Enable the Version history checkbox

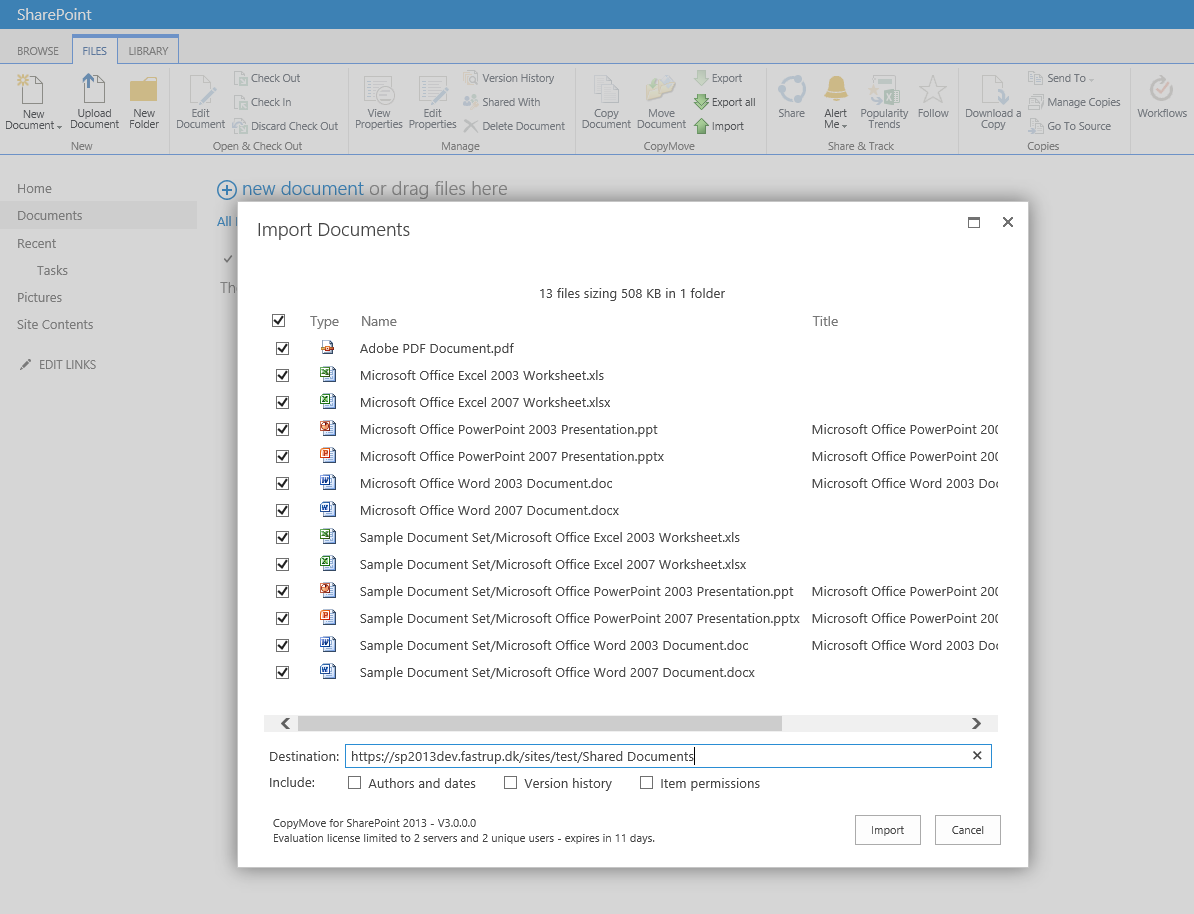[x=510, y=783]
